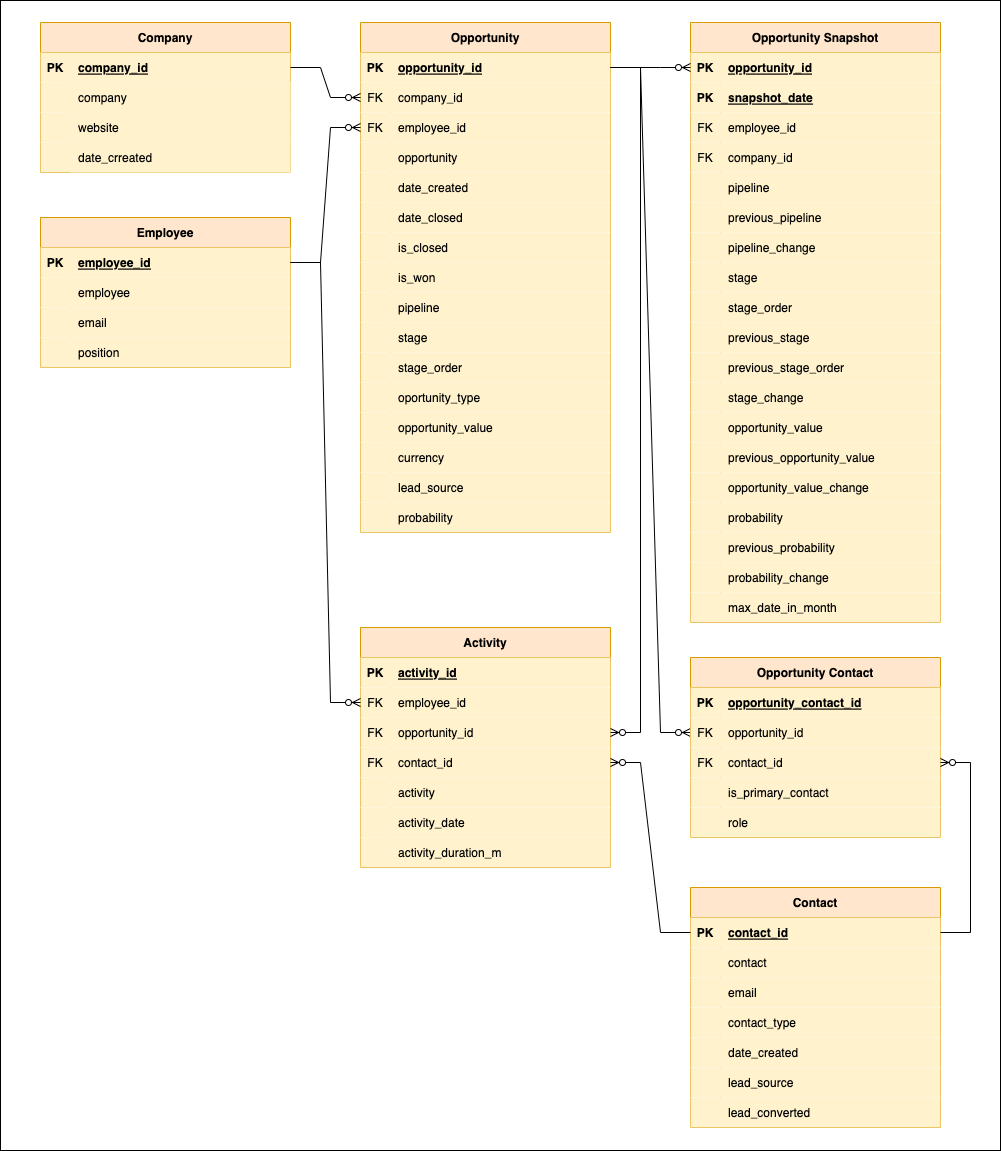Click the employee_id FK row in Opportunity
The height and width of the screenshot is (1151, 1001).
[x=430, y=128]
